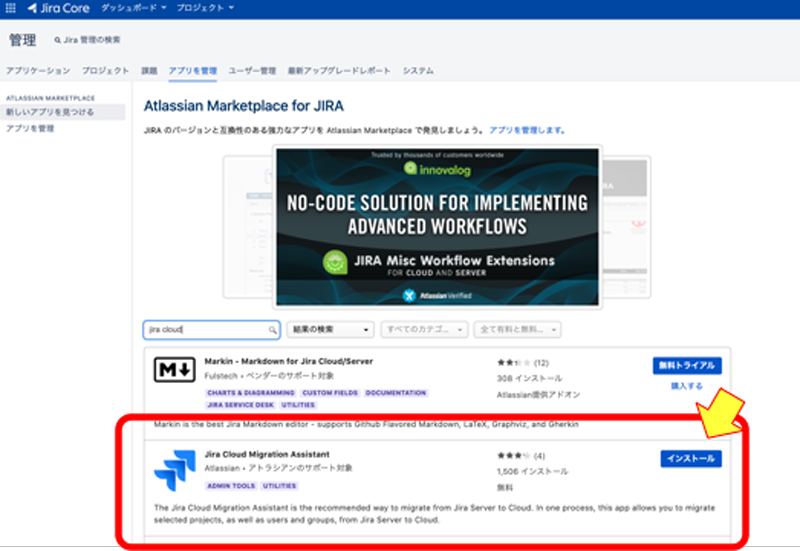
Task: Click the インストール button for Migration Assistant
Action: click(691, 459)
